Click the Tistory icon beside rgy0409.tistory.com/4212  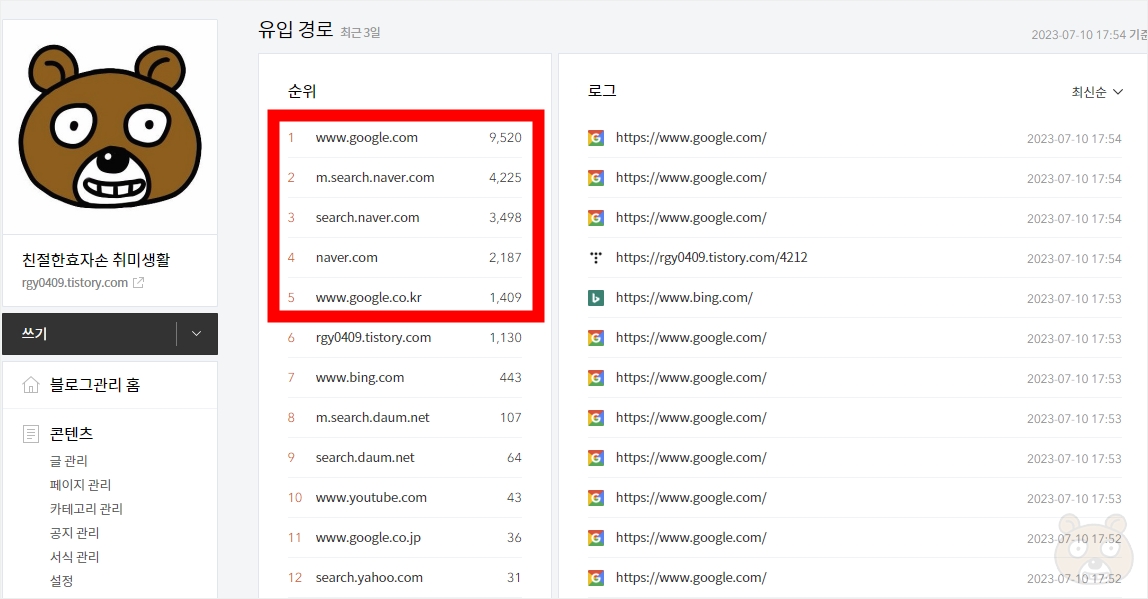[596, 258]
